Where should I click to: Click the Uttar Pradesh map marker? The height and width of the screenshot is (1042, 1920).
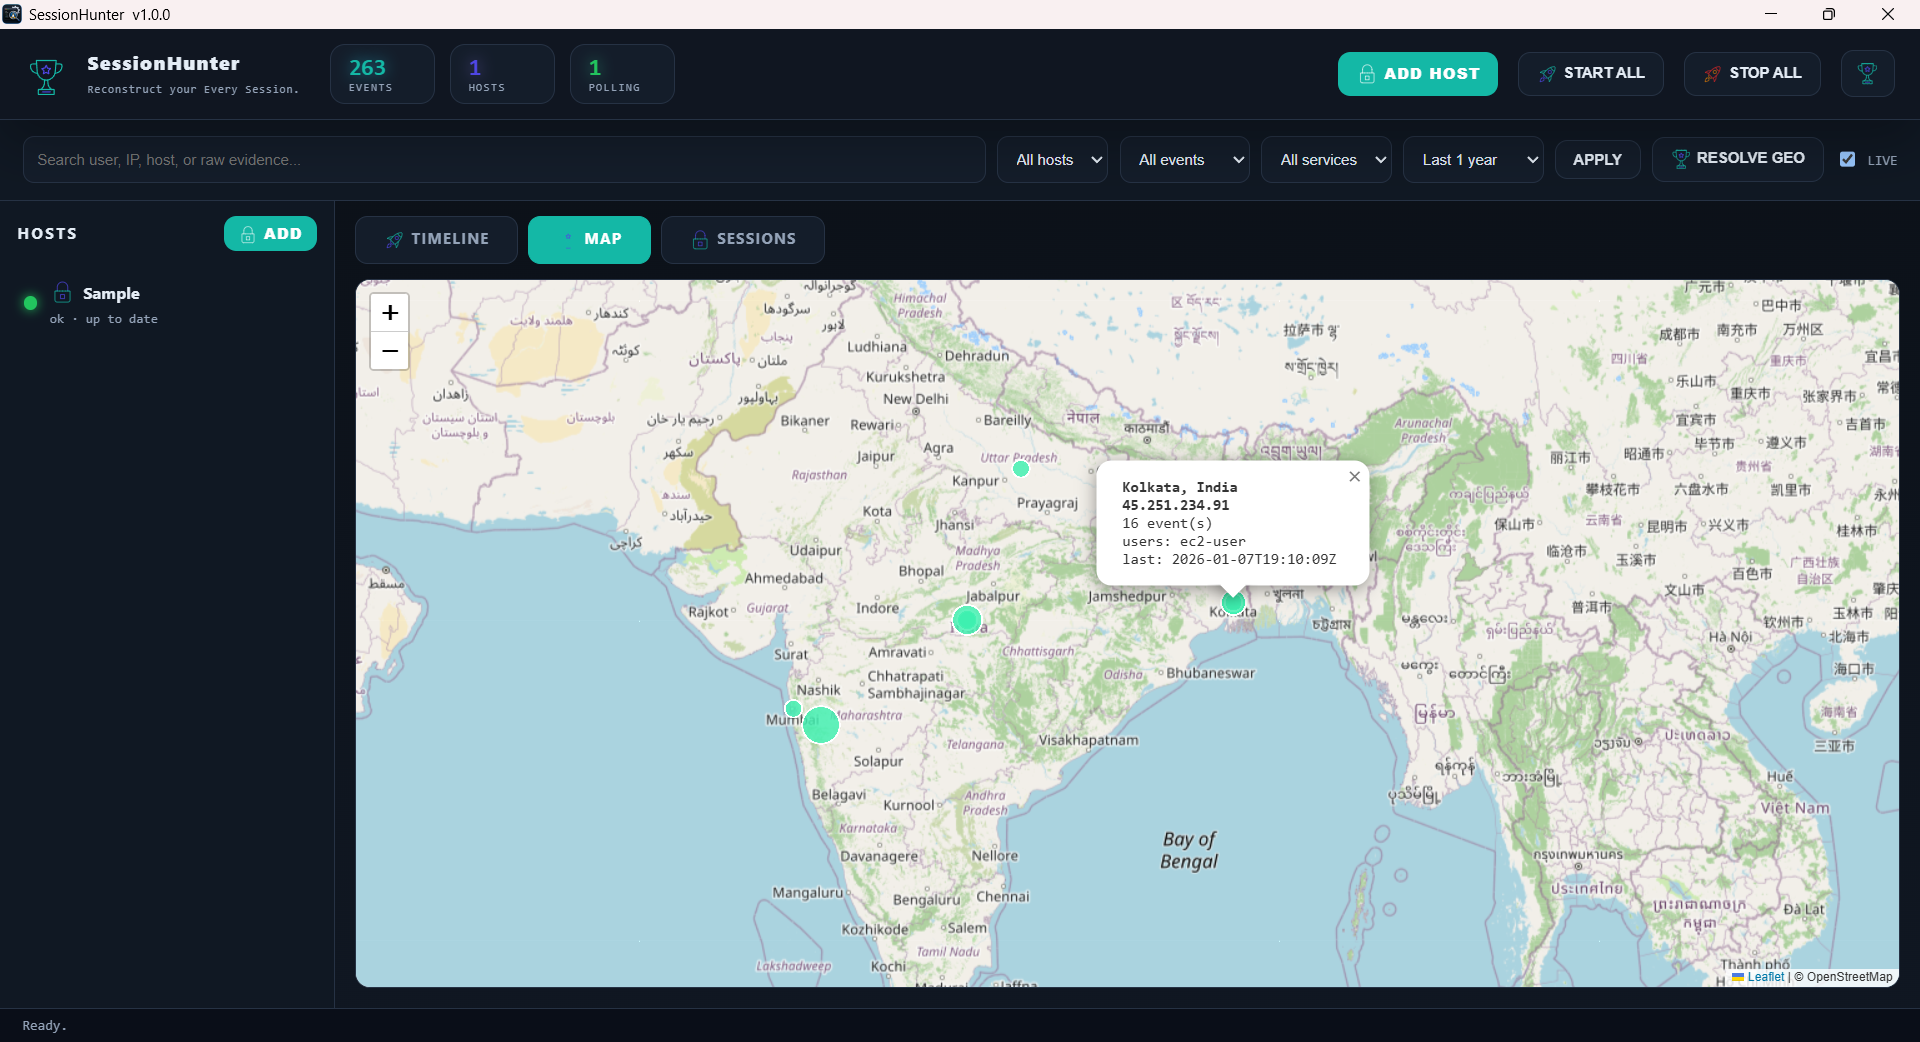point(1020,468)
